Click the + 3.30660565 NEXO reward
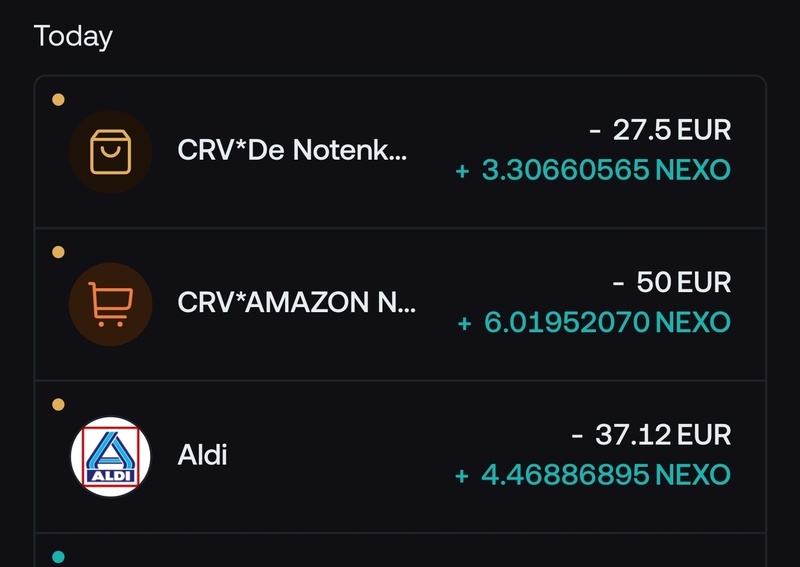This screenshot has width=800, height=567. [594, 170]
